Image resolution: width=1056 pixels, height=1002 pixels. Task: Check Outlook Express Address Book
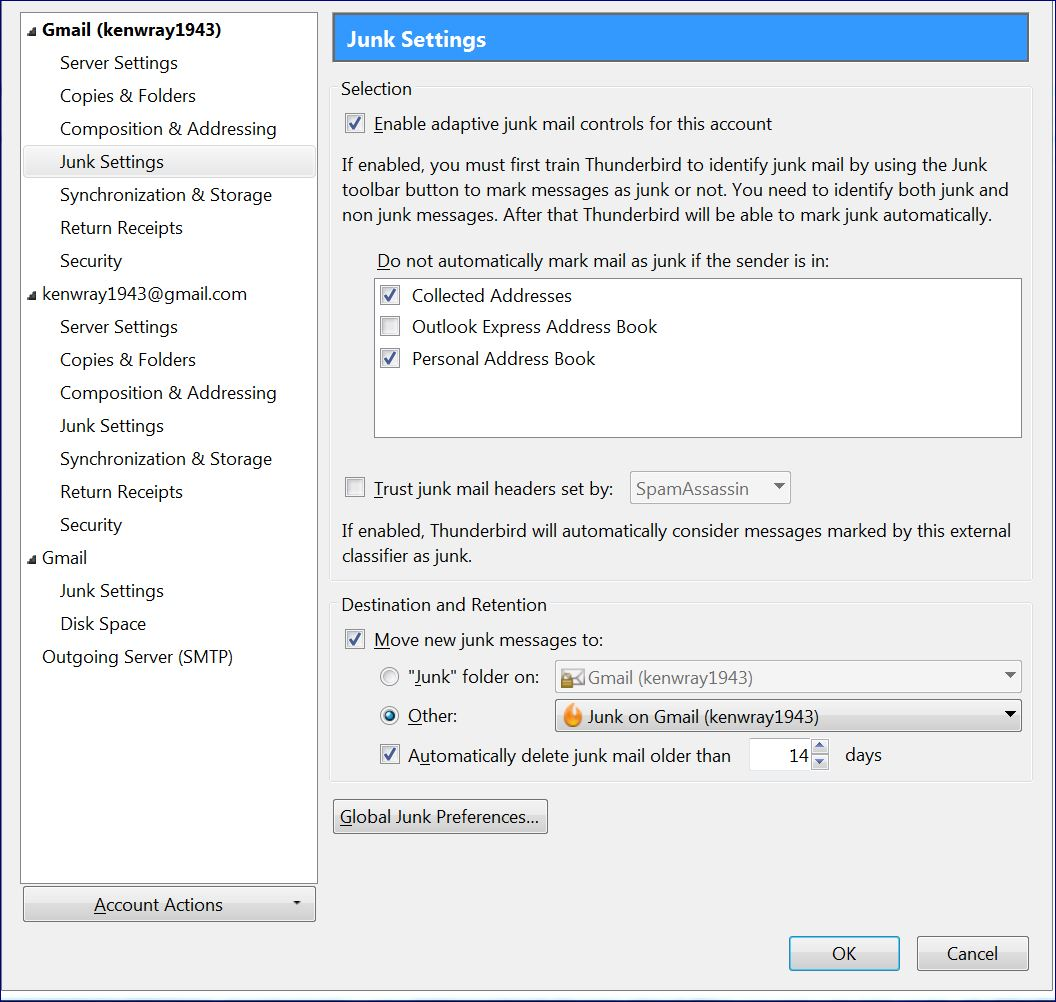tap(390, 326)
